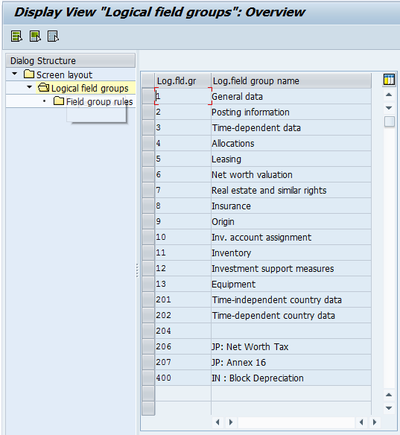Click the Select Block toolbar icon

tap(35, 36)
